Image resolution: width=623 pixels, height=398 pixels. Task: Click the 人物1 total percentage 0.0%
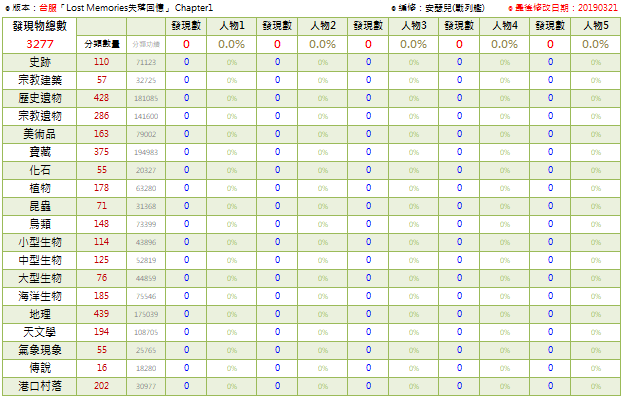(x=232, y=44)
